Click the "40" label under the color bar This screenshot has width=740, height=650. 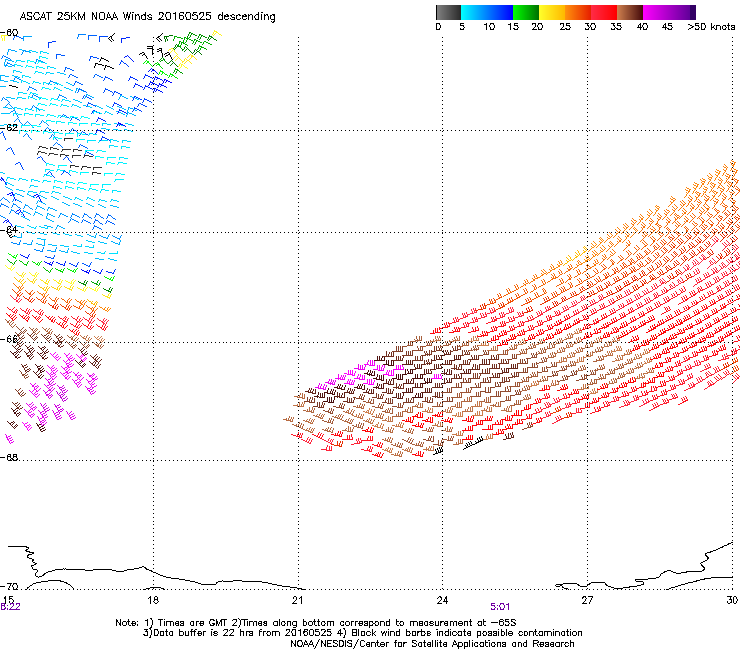(x=642, y=27)
